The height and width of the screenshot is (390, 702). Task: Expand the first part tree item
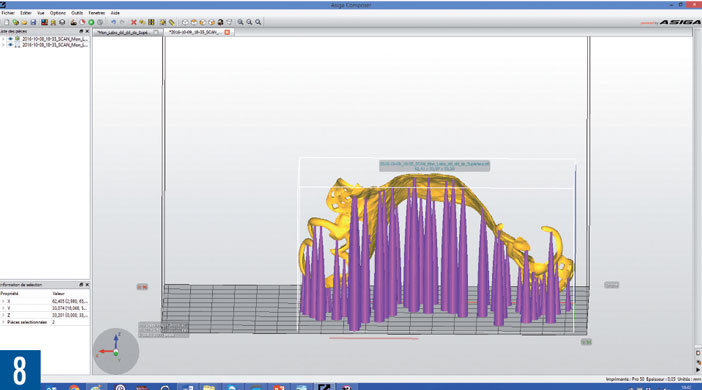point(4,39)
